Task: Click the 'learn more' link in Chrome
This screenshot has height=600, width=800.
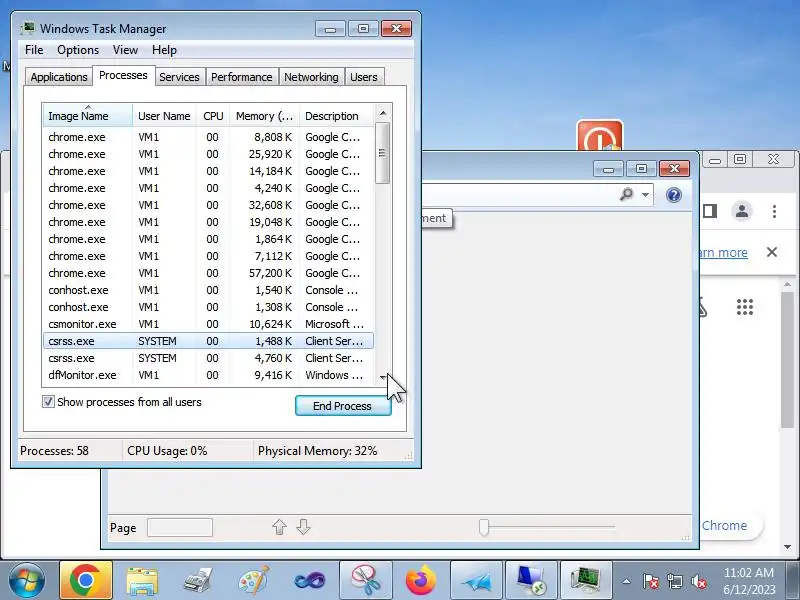Action: [x=723, y=253]
